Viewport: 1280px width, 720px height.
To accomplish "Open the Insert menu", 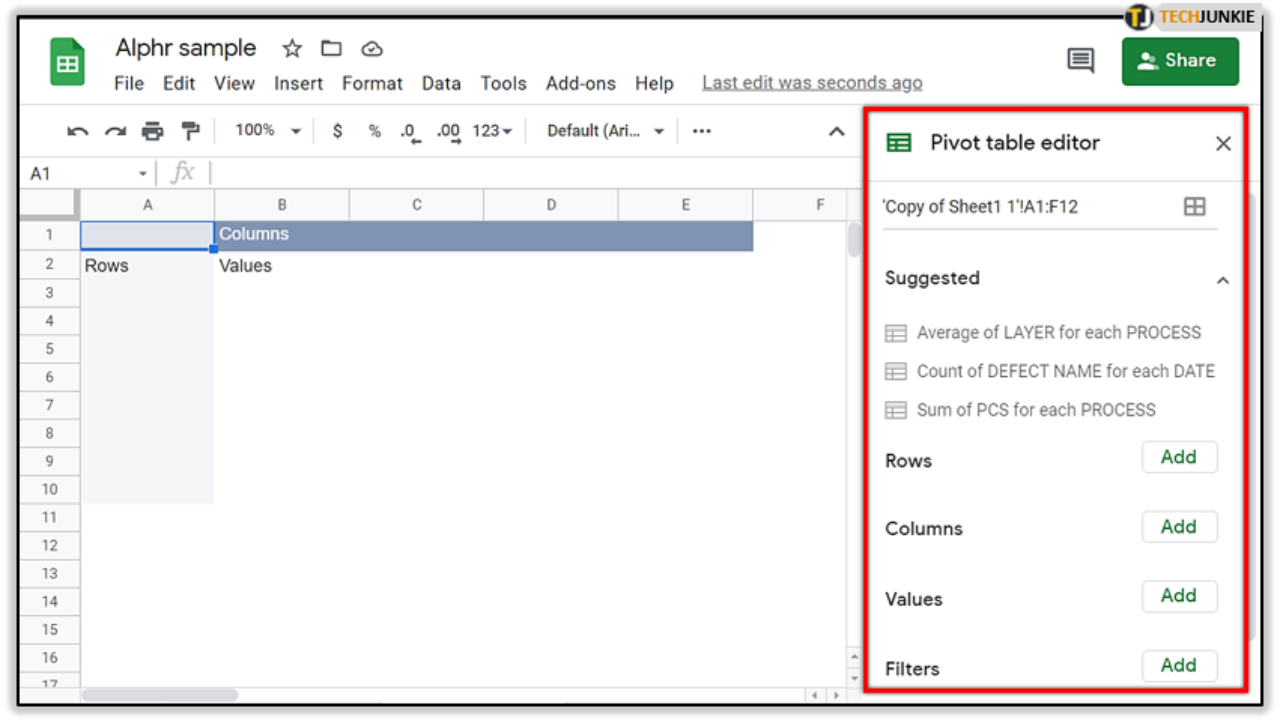I will click(x=298, y=83).
